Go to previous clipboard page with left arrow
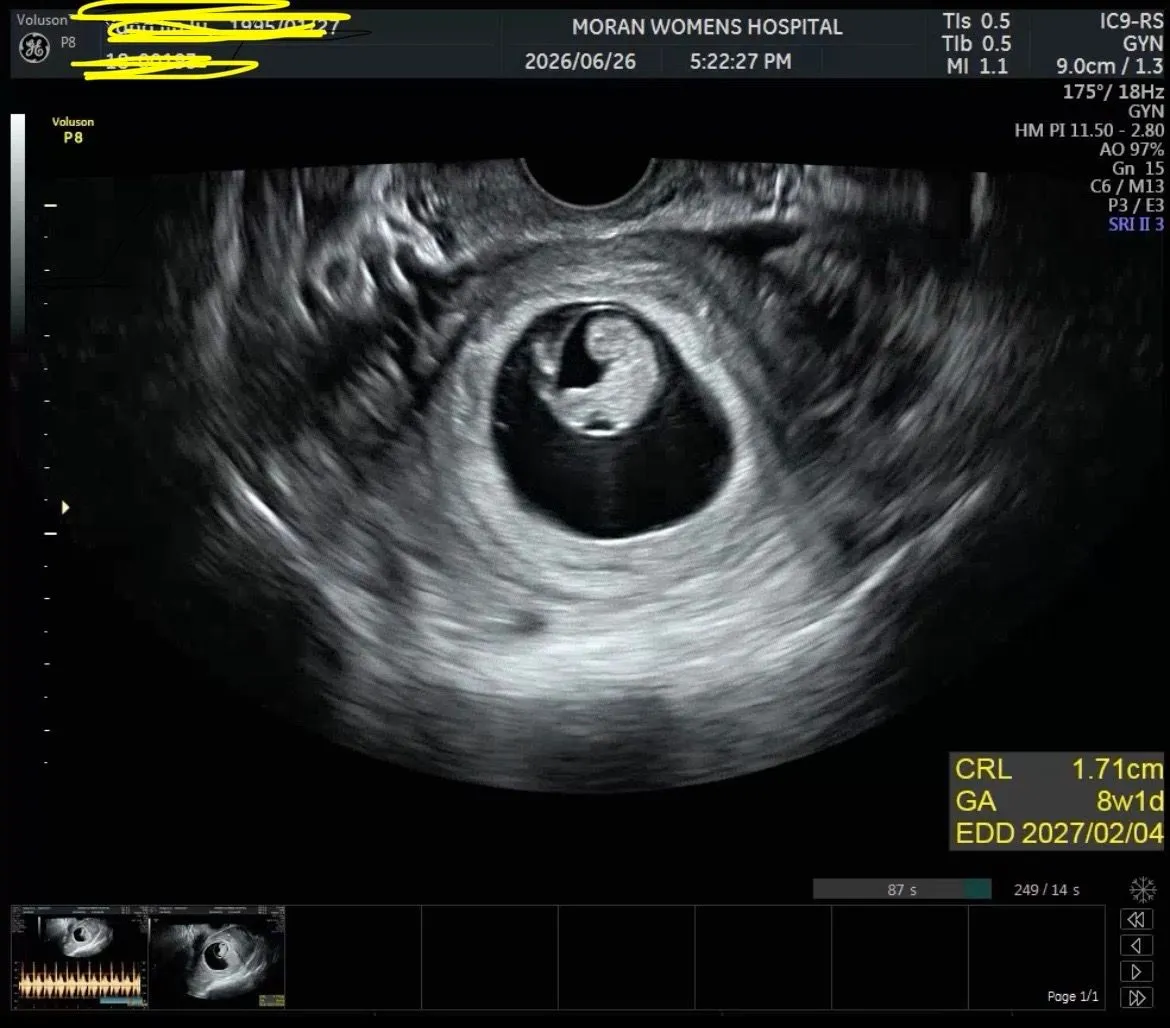The height and width of the screenshot is (1028, 1170). (x=1136, y=946)
